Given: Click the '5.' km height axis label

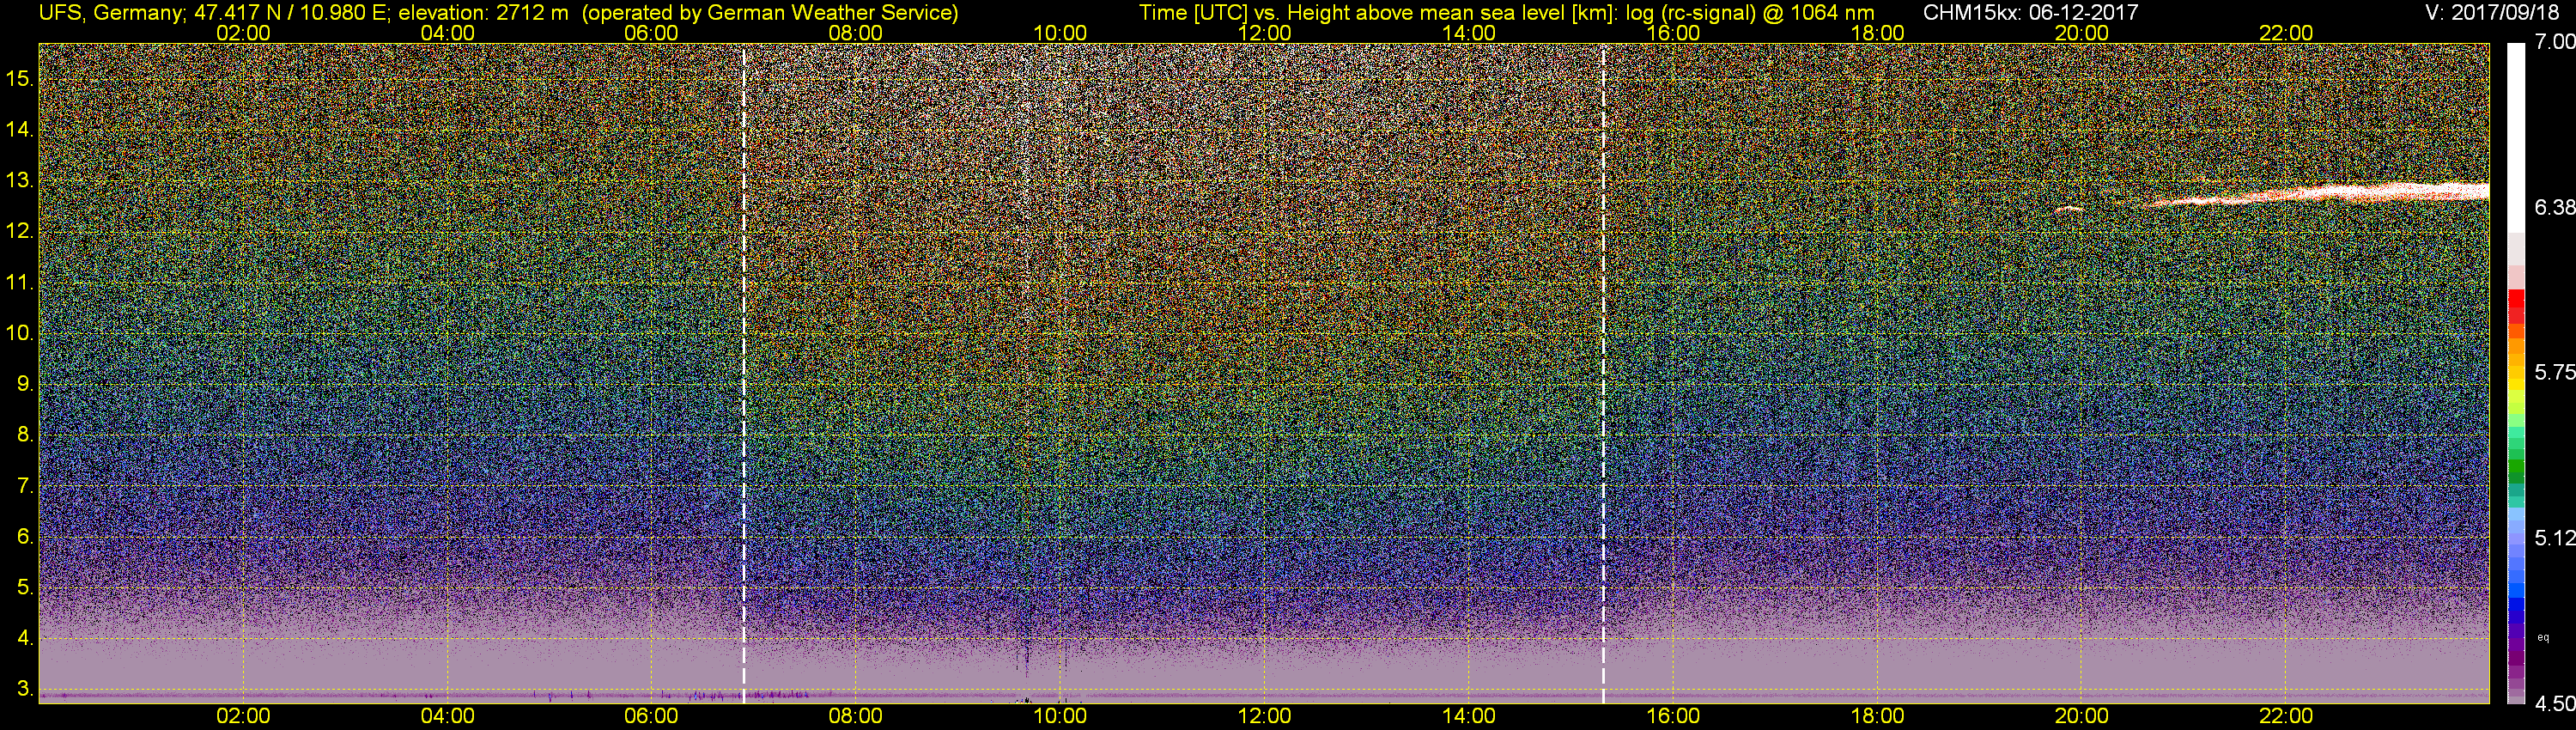Looking at the screenshot, I should [25, 587].
